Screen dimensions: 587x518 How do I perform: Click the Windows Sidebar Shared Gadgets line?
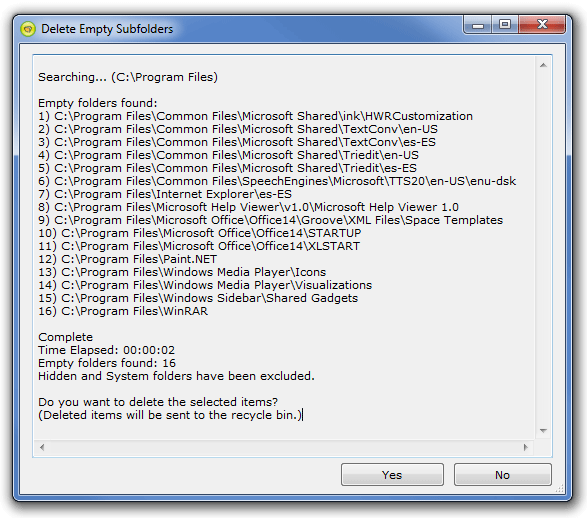pos(198,298)
